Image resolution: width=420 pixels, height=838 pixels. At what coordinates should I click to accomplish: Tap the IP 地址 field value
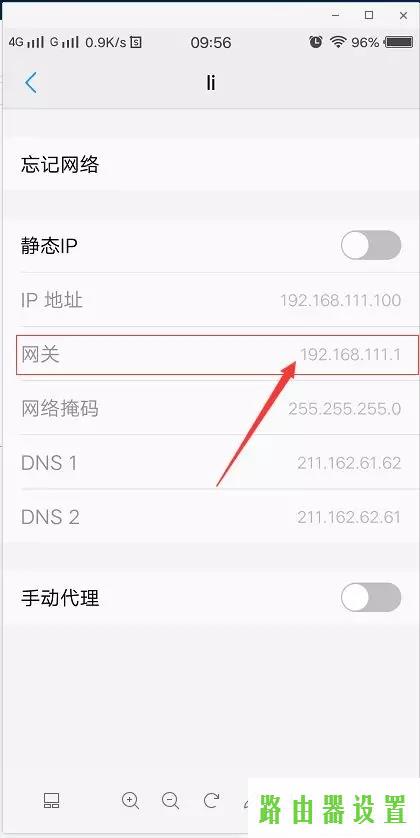pyautogui.click(x=340, y=300)
